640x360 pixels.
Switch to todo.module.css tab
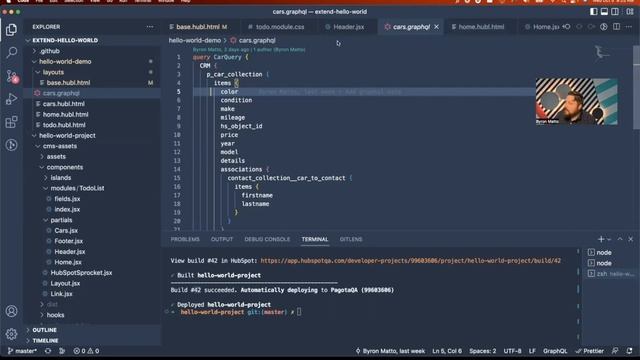point(280,27)
